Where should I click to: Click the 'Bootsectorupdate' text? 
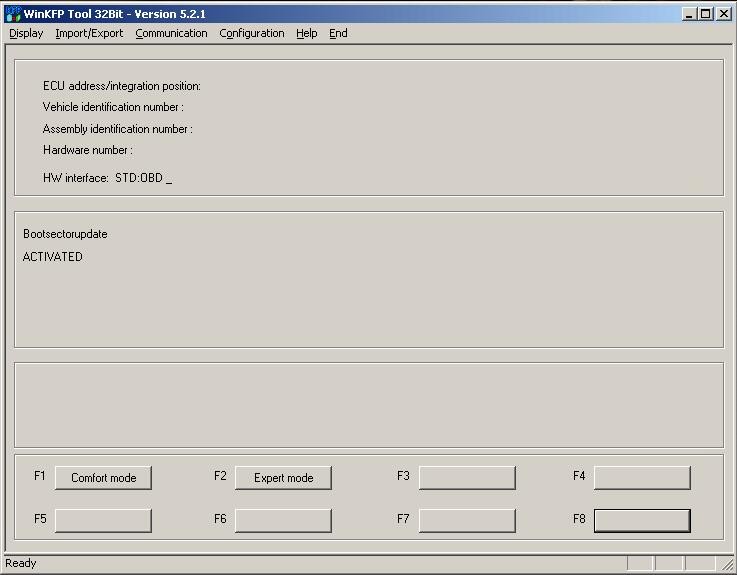tap(65, 234)
